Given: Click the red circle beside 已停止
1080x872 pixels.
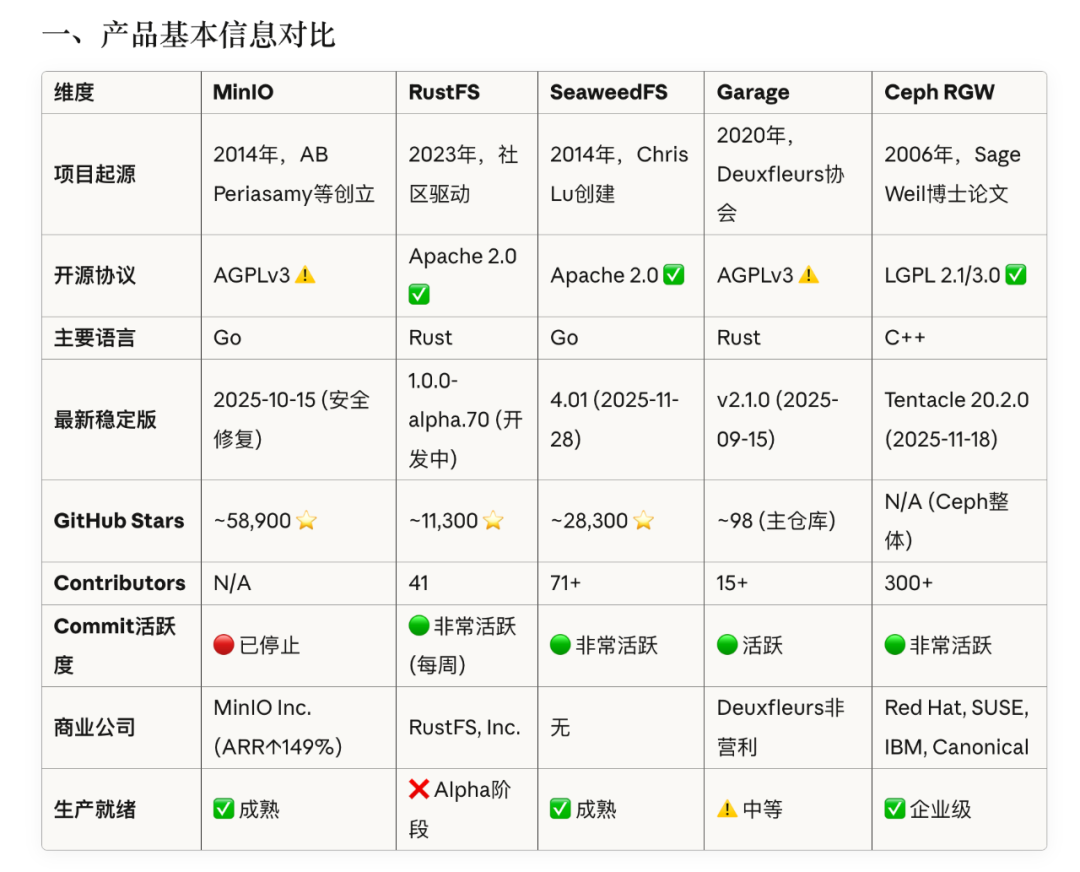Looking at the screenshot, I should click(224, 645).
